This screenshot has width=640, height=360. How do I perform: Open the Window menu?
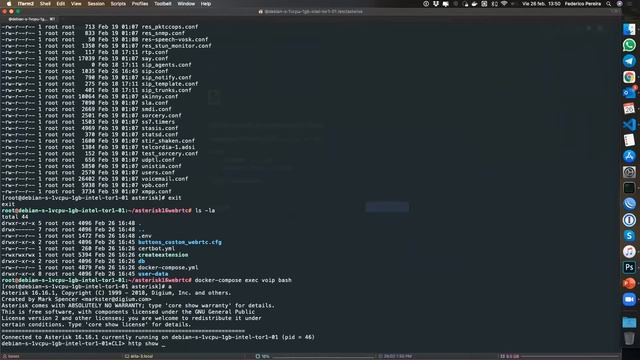[186, 4]
